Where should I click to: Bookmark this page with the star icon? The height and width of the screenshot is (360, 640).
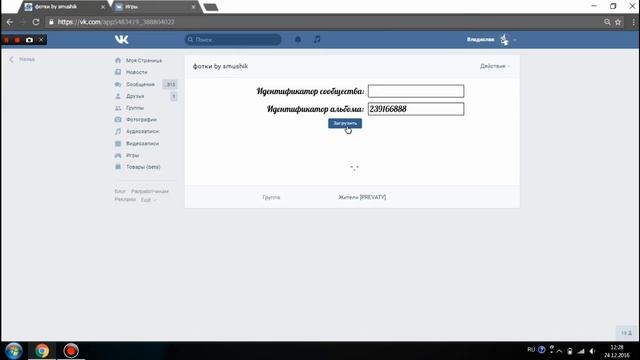click(x=618, y=22)
